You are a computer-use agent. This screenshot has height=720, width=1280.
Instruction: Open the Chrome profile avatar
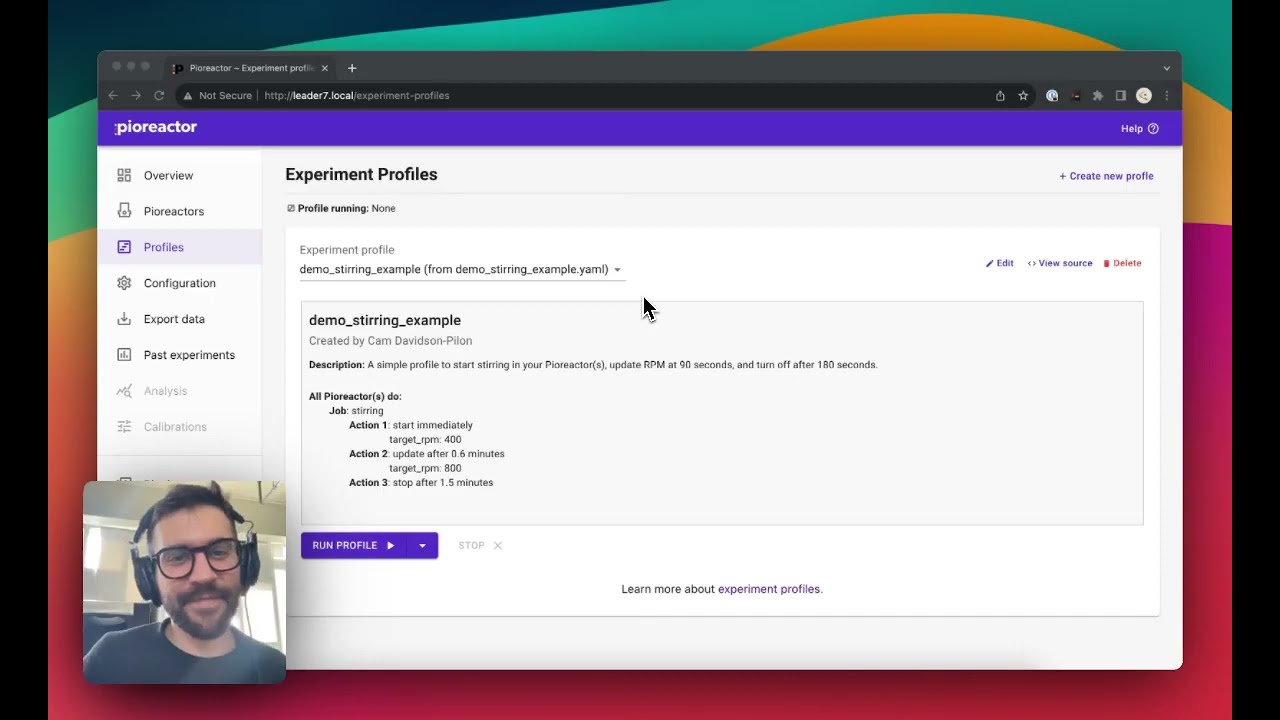click(1144, 96)
